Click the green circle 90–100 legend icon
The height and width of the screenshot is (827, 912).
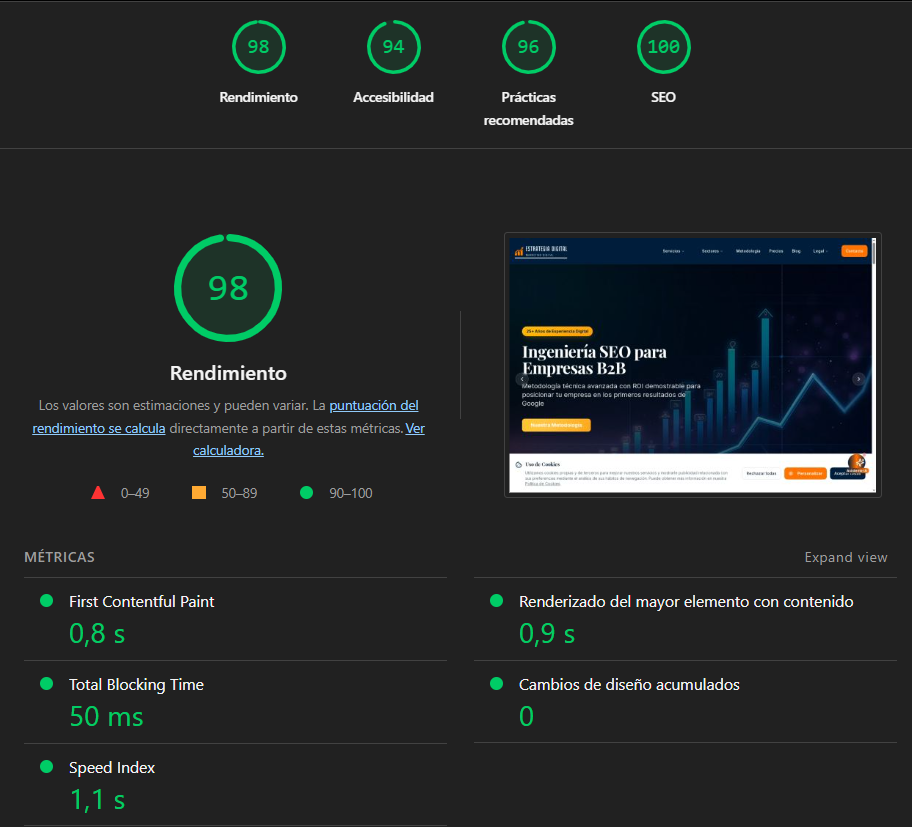pos(307,493)
